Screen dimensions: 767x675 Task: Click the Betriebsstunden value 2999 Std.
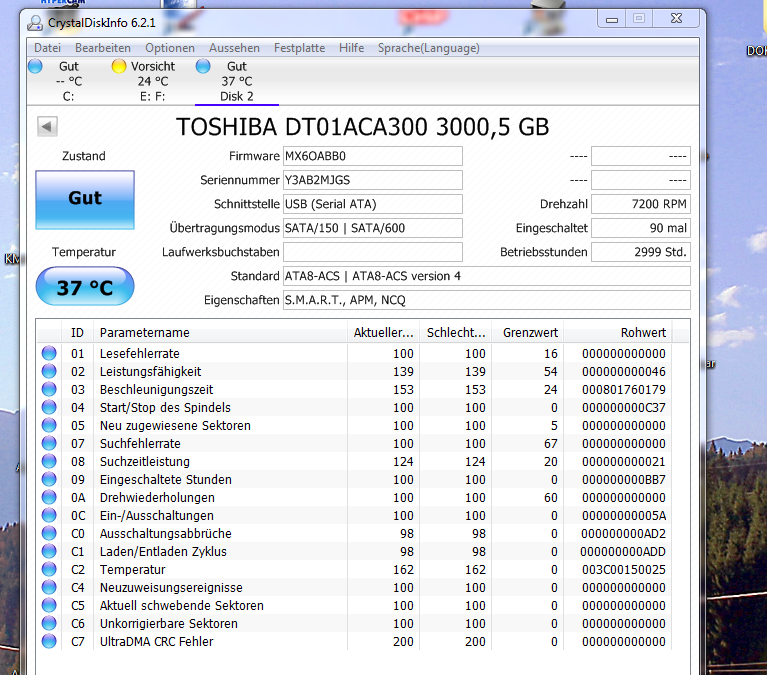pyautogui.click(x=641, y=252)
